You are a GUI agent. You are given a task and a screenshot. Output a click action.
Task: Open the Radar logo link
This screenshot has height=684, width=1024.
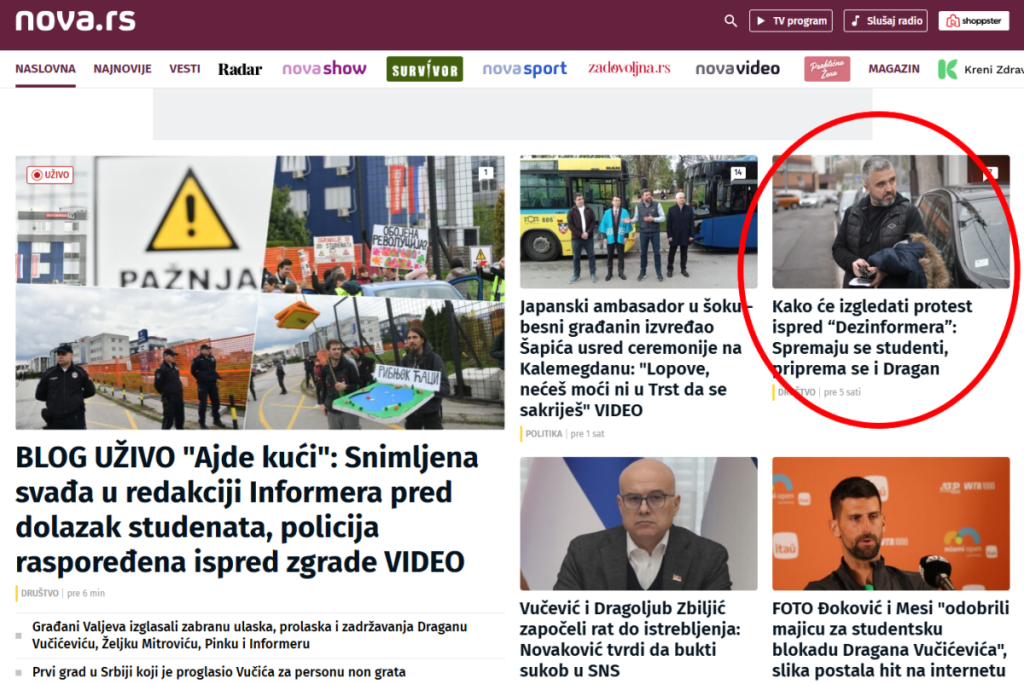click(240, 69)
